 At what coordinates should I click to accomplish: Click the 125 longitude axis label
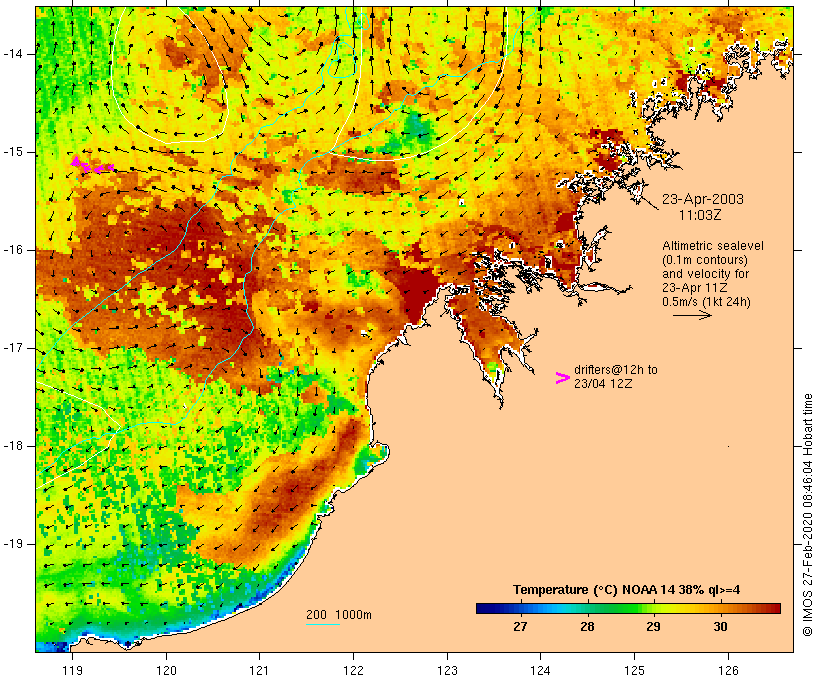pyautogui.click(x=634, y=670)
